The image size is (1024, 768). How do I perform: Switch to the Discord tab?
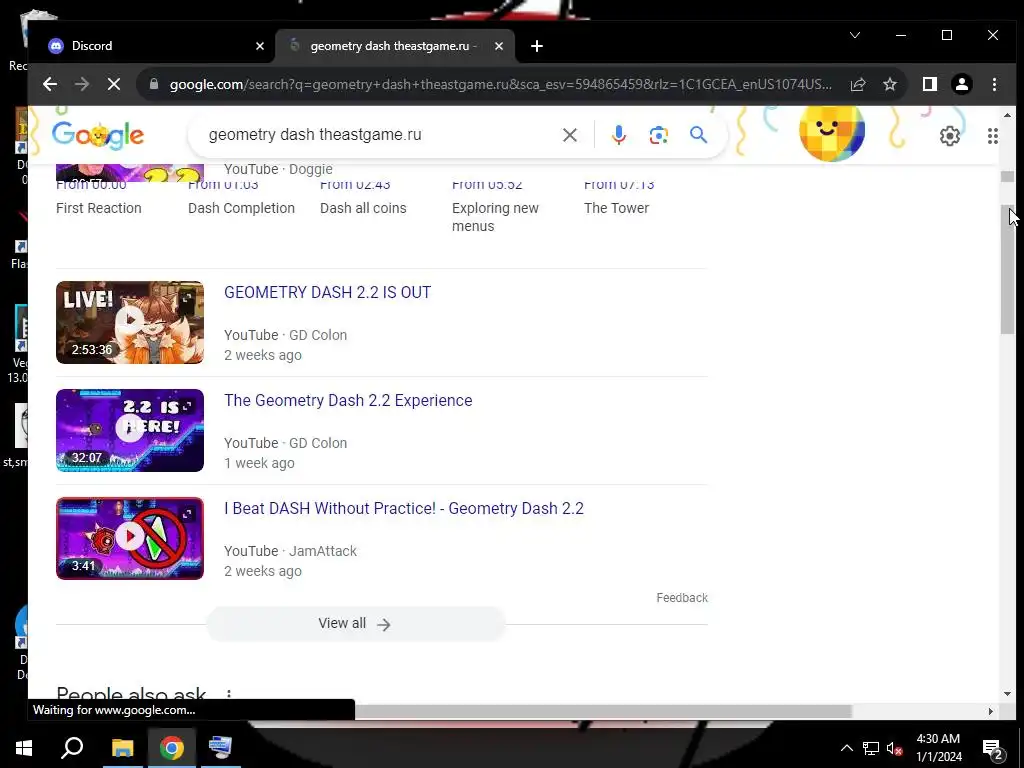click(x=150, y=46)
